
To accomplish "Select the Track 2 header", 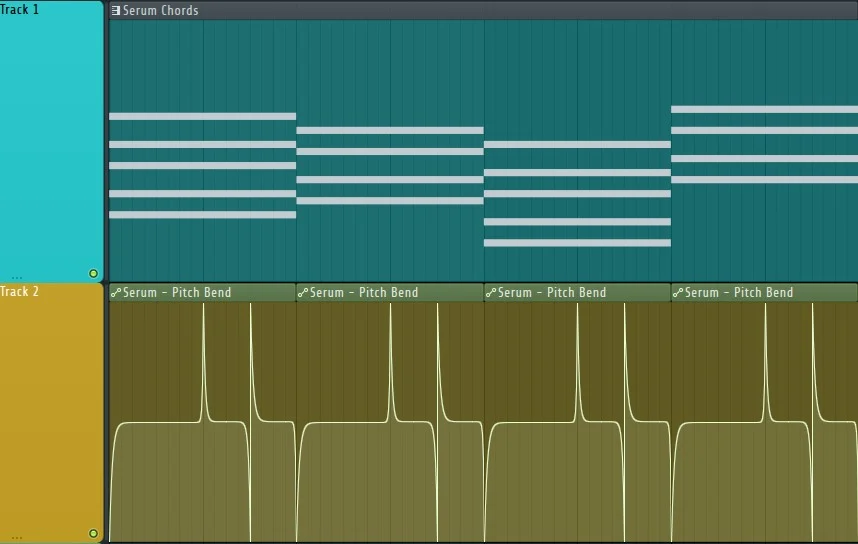I will tap(51, 413).
